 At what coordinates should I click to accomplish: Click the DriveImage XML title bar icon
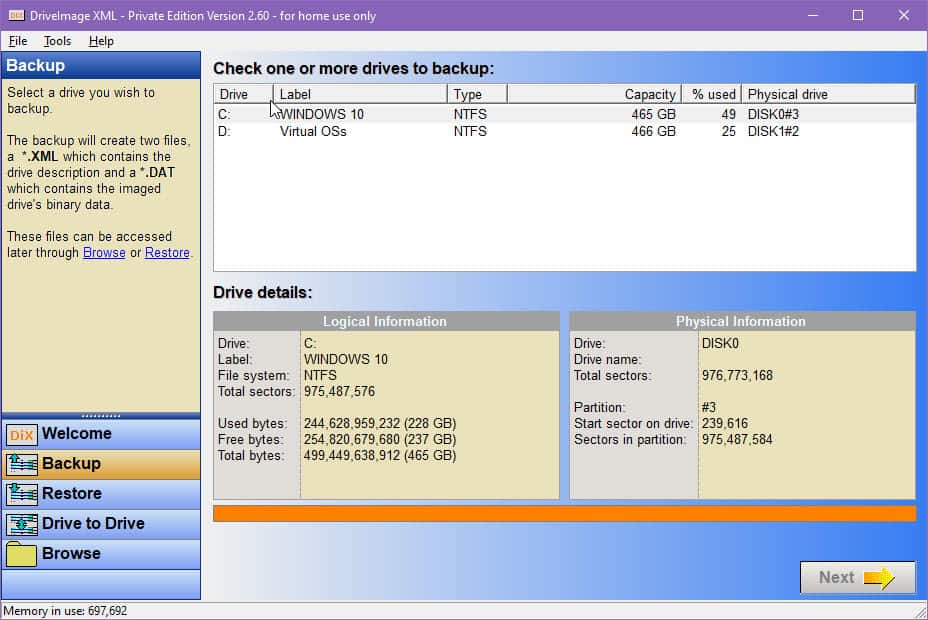pyautogui.click(x=16, y=15)
